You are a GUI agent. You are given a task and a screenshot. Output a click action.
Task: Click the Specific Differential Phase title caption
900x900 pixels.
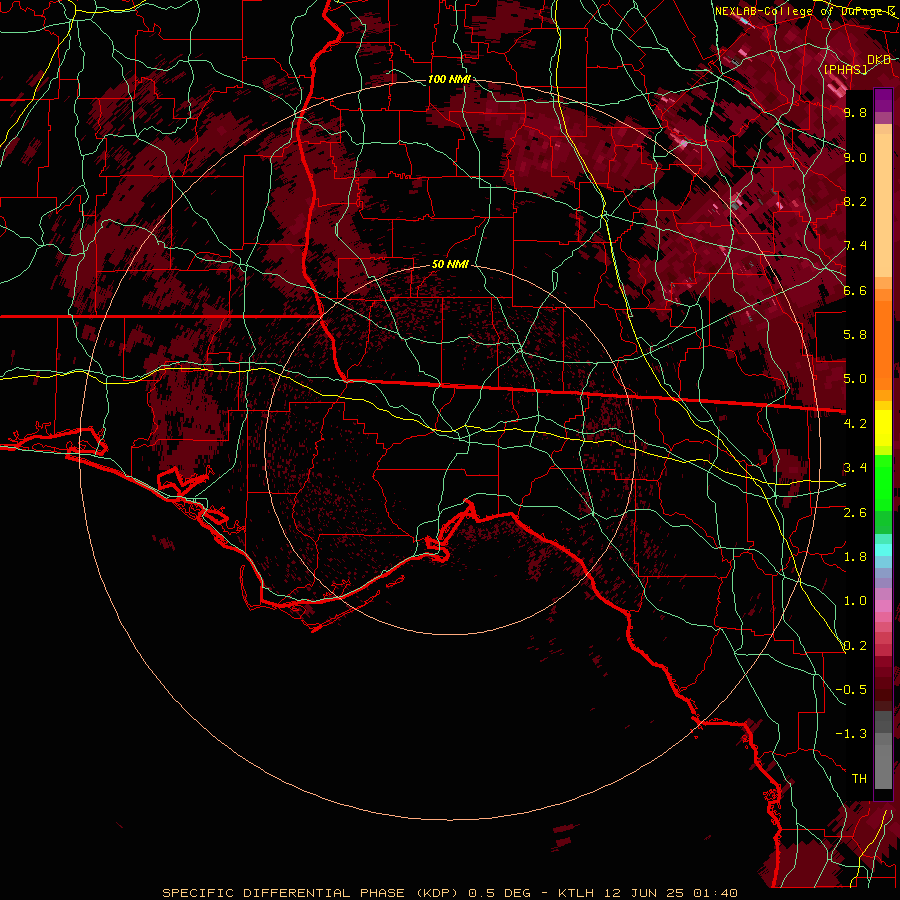(x=450, y=893)
